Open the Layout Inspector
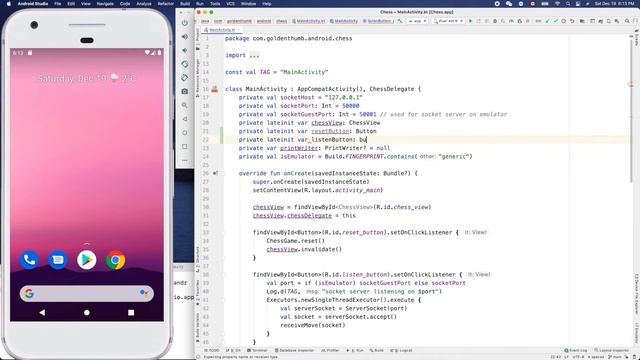The height and width of the screenshot is (360, 640). 611,350
